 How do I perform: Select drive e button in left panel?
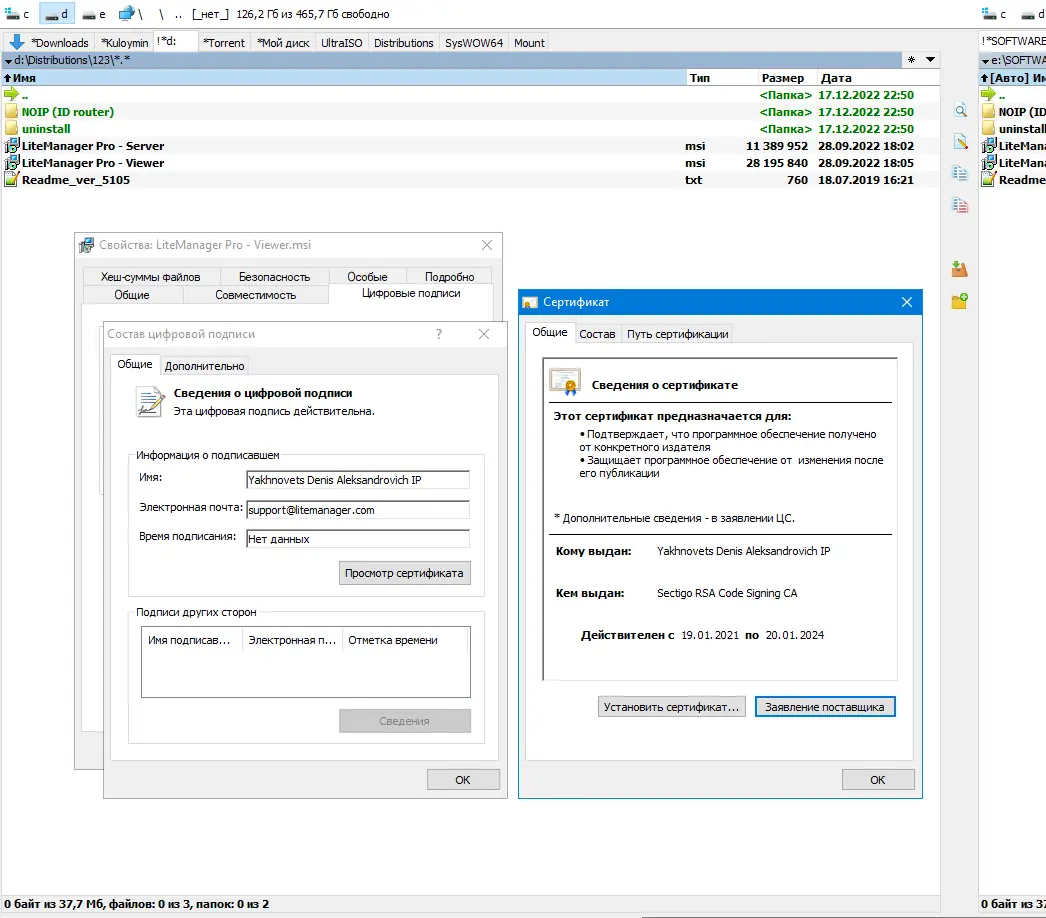point(93,13)
